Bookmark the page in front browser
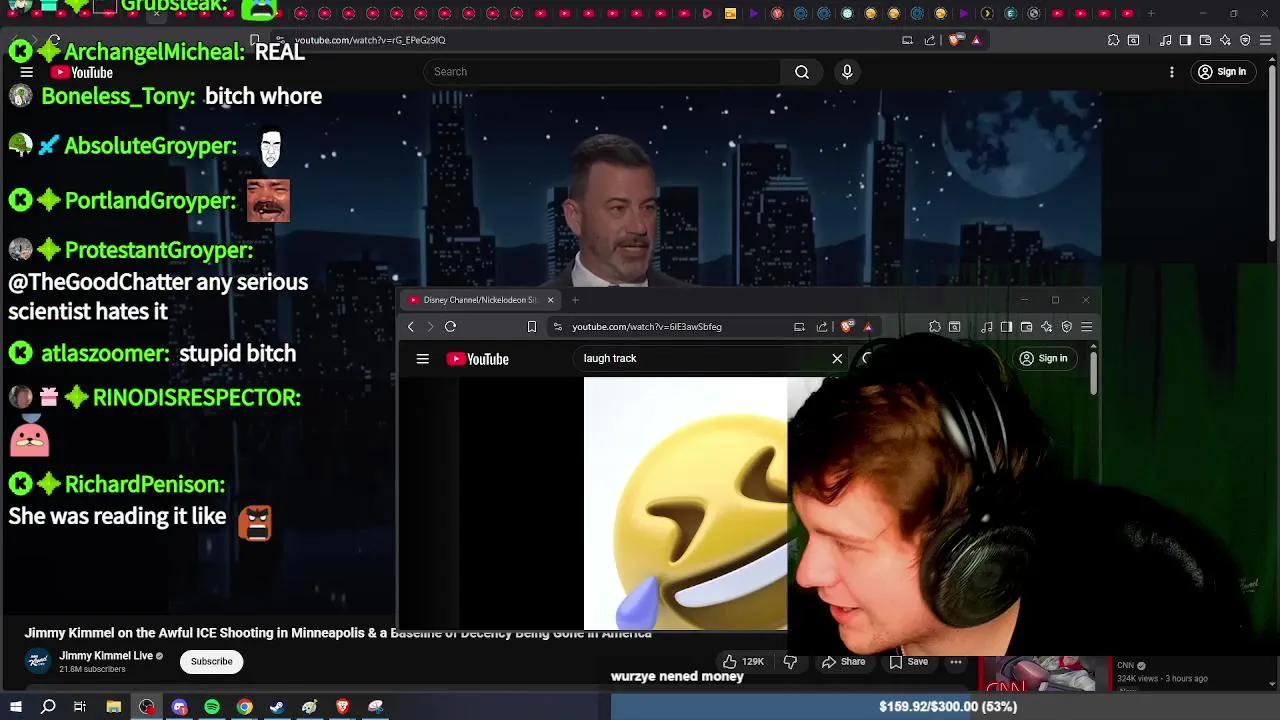The height and width of the screenshot is (720, 1280). (x=532, y=327)
